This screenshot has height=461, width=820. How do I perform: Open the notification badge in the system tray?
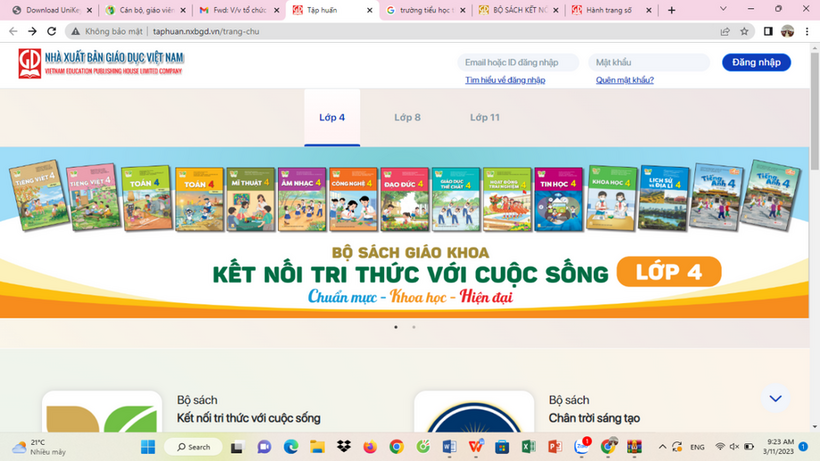click(803, 446)
